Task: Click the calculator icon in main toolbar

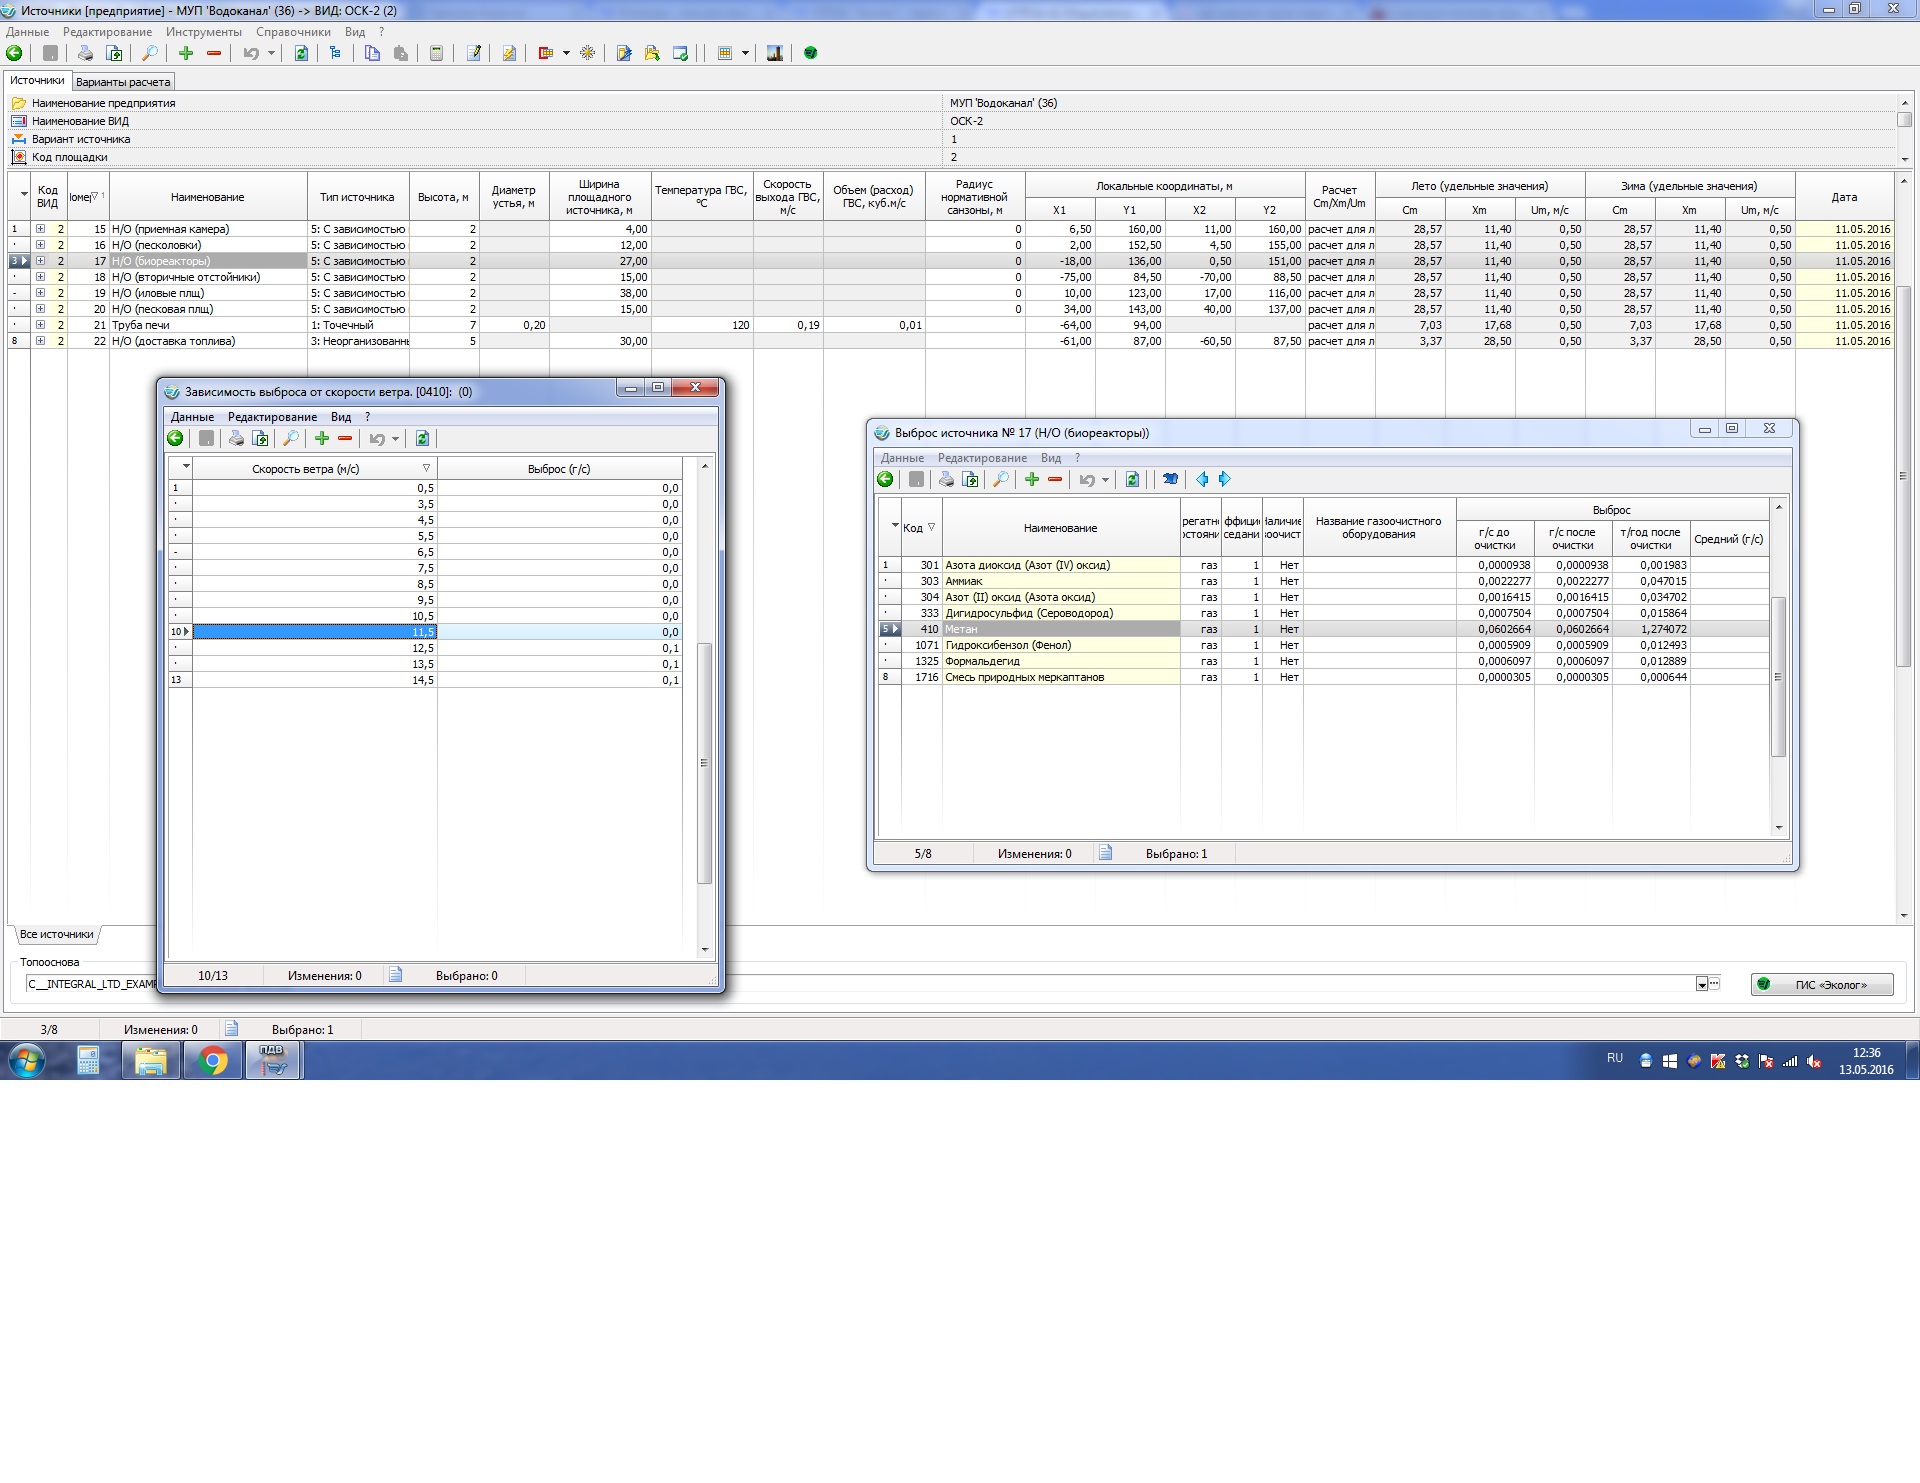Action: tap(436, 53)
